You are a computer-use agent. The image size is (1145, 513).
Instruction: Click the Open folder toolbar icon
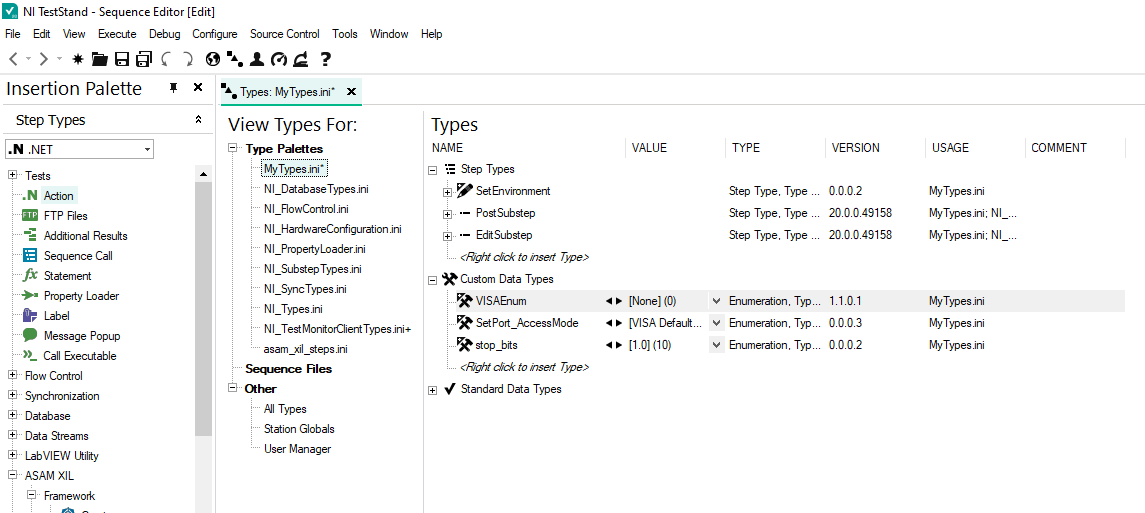pos(100,59)
